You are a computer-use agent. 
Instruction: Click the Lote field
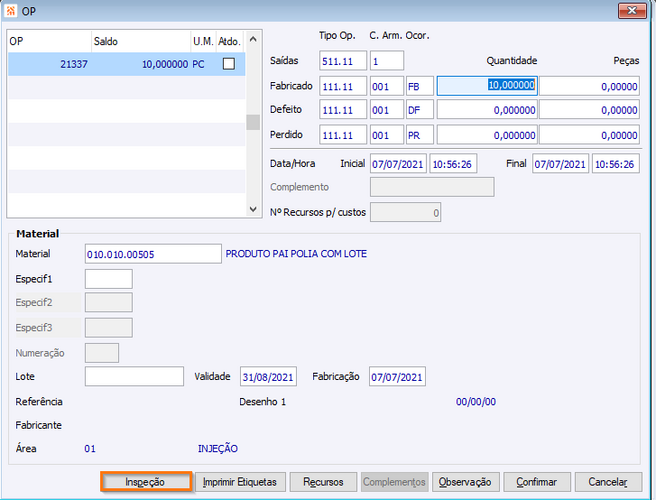coord(134,376)
